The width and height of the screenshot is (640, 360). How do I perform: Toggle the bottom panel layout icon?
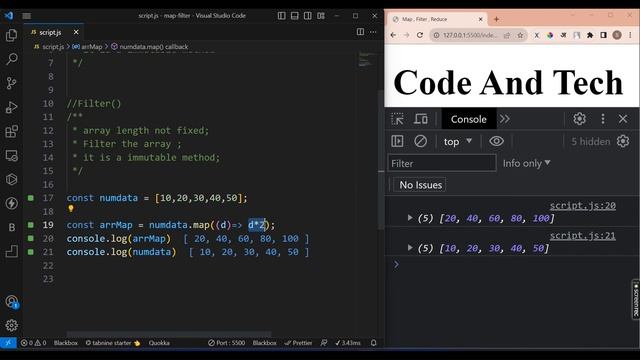pos(295,16)
